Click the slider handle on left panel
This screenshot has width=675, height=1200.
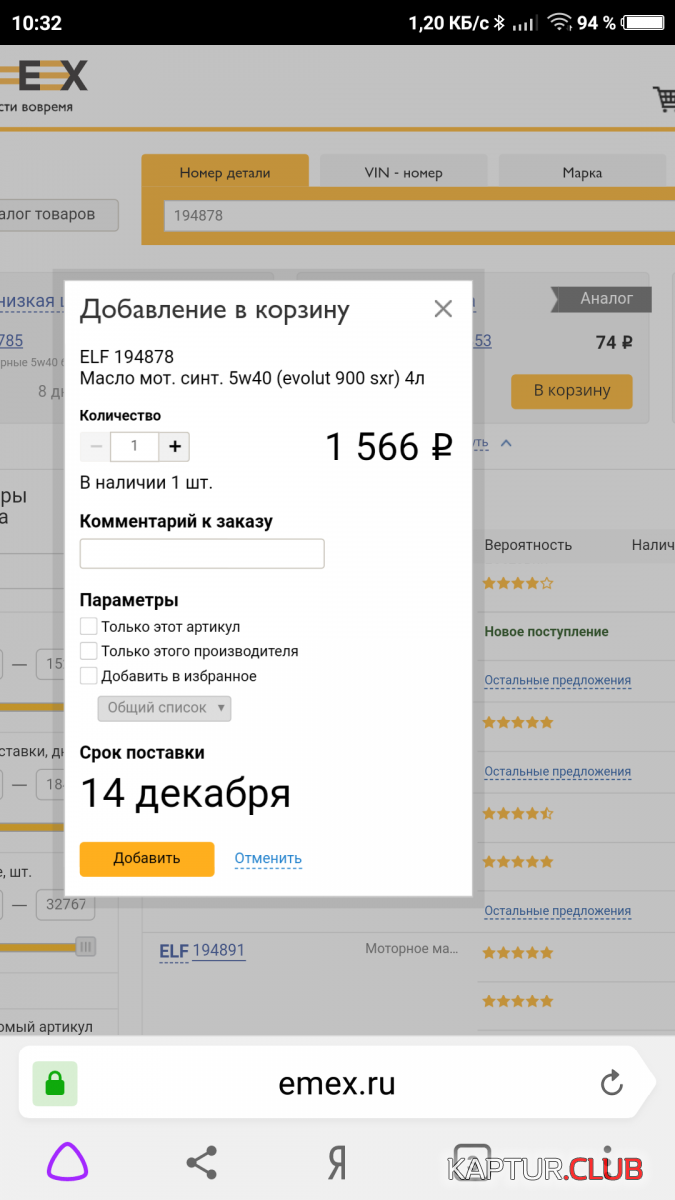click(86, 946)
